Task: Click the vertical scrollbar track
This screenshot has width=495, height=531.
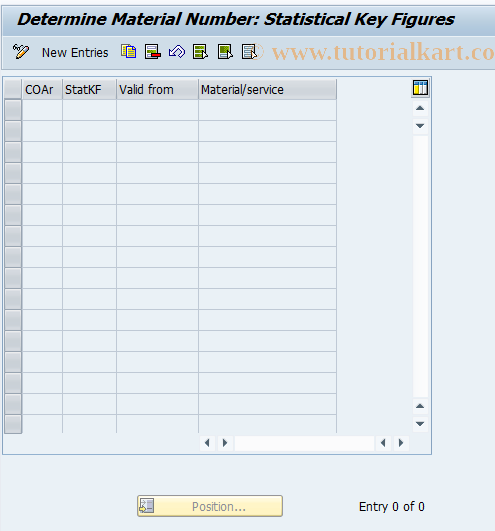Action: point(420,266)
